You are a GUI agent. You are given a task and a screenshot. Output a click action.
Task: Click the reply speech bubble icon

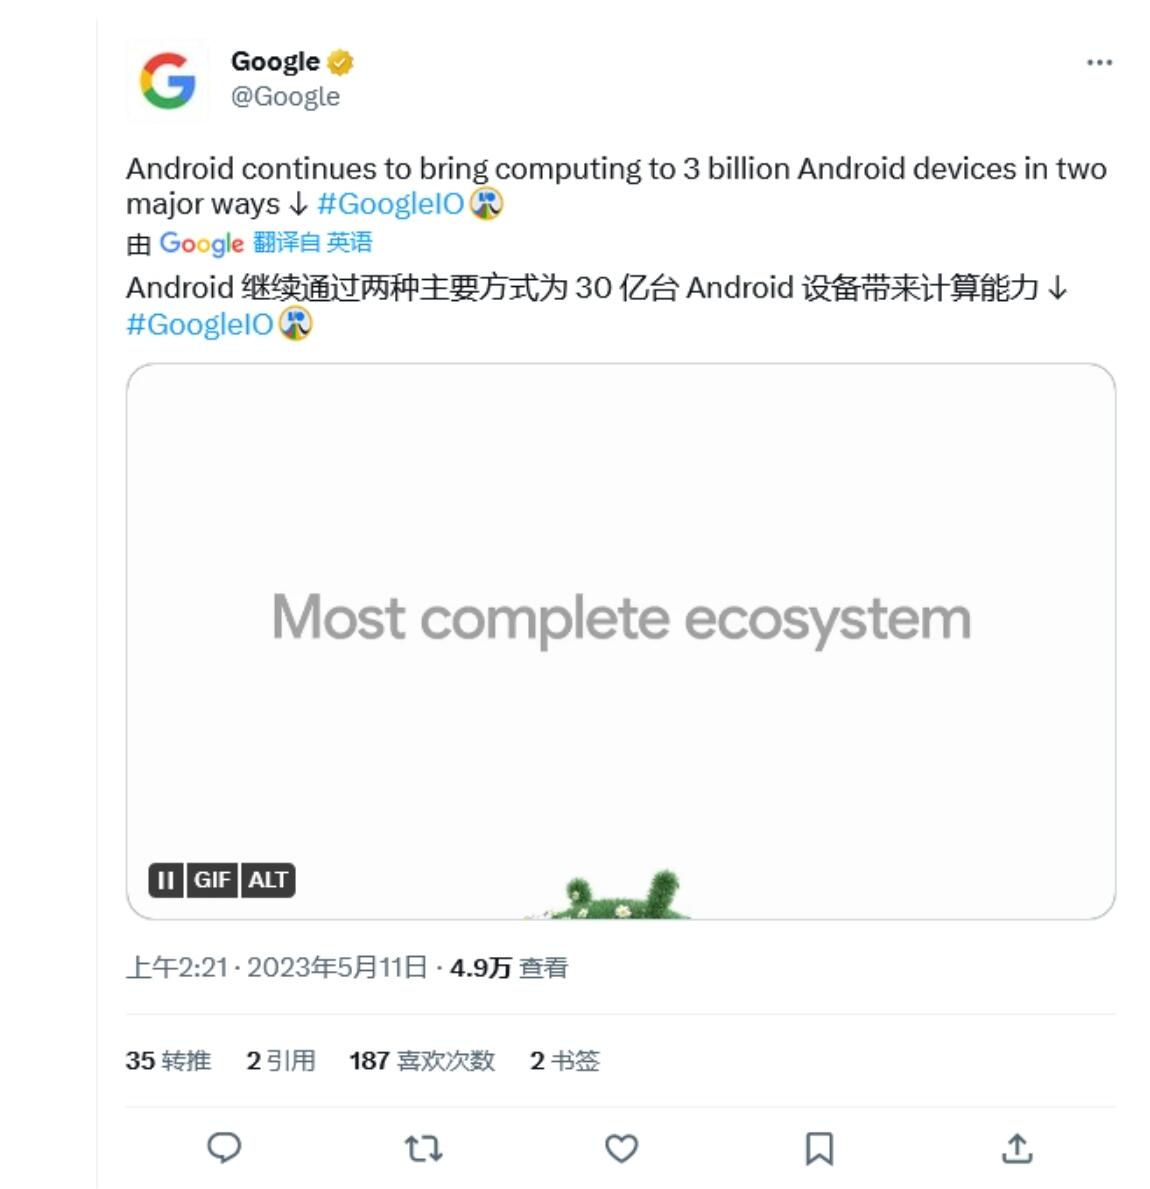coord(224,1148)
